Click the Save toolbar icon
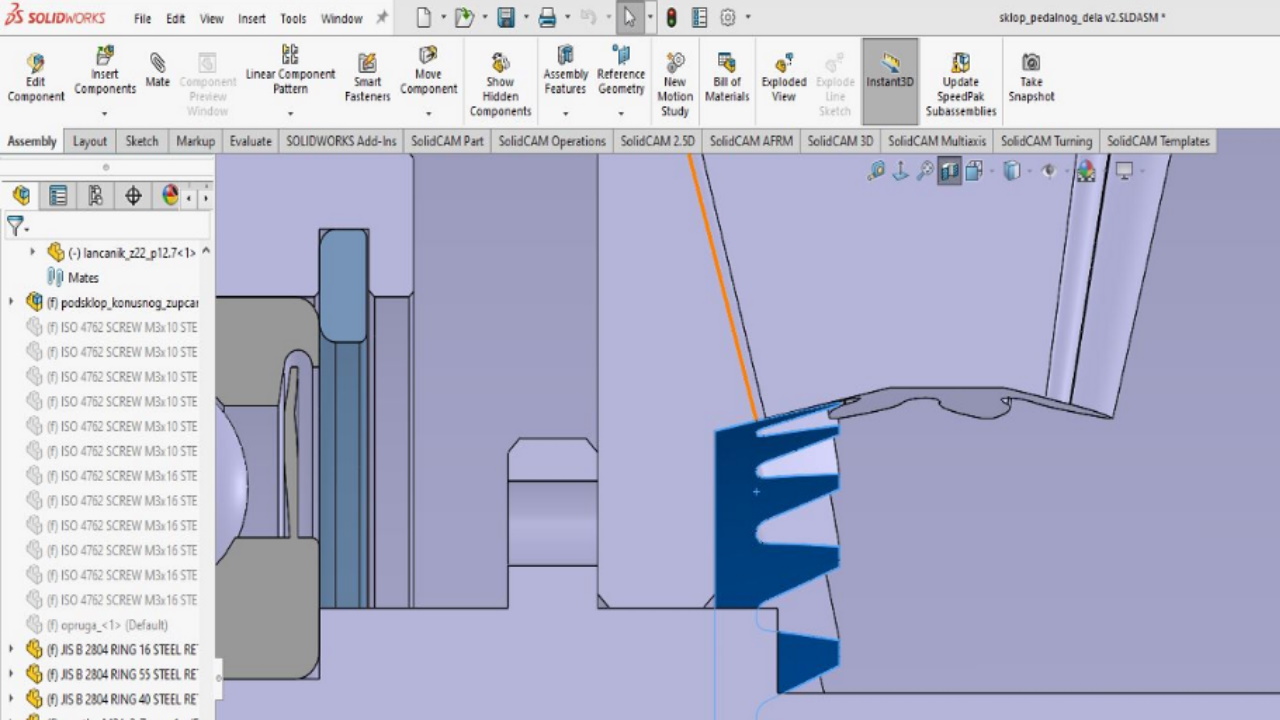This screenshot has height=720, width=1280. tap(506, 18)
